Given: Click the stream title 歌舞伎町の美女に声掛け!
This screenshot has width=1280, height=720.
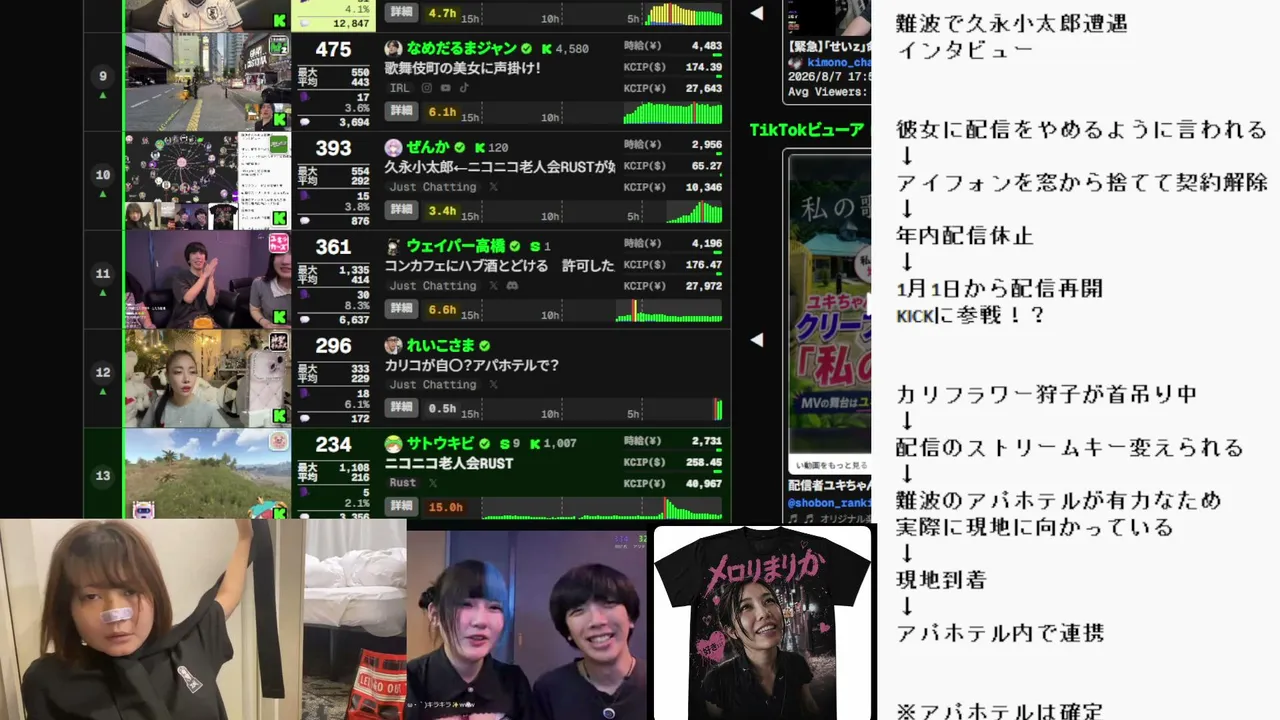Looking at the screenshot, I should [462, 68].
